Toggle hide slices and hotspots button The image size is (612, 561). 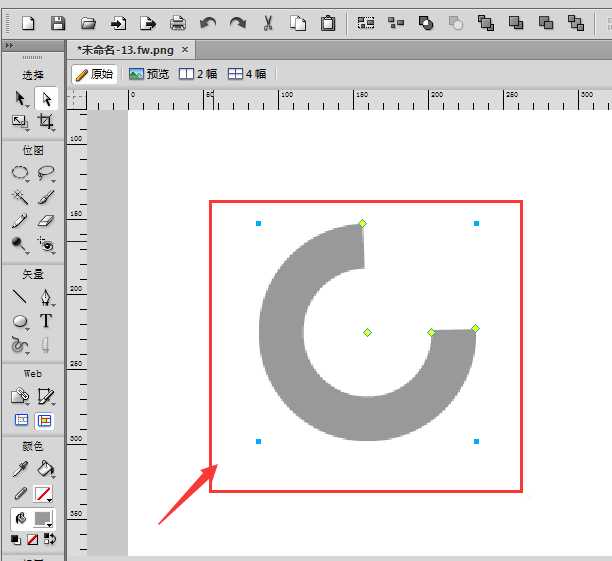click(20, 421)
